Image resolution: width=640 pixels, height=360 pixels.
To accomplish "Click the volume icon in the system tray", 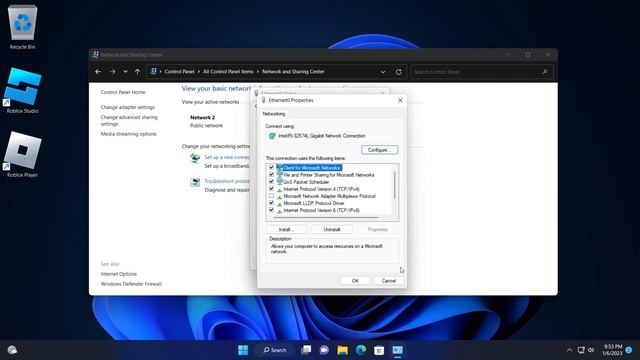I will tap(591, 350).
